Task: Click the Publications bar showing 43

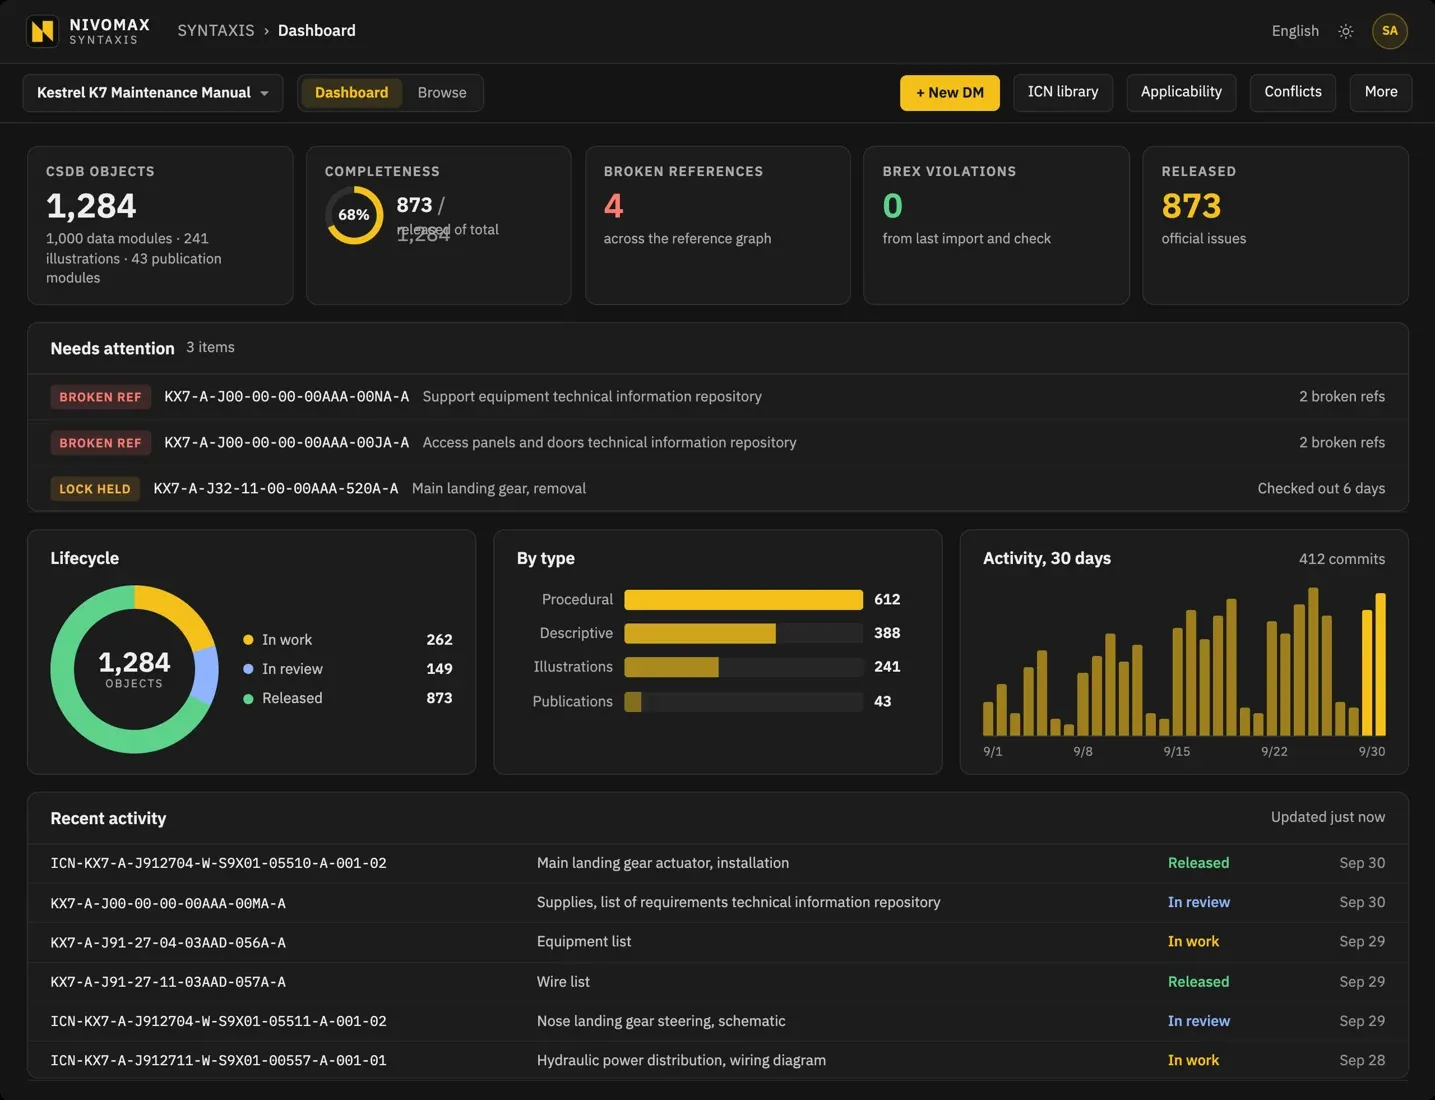Action: (633, 702)
